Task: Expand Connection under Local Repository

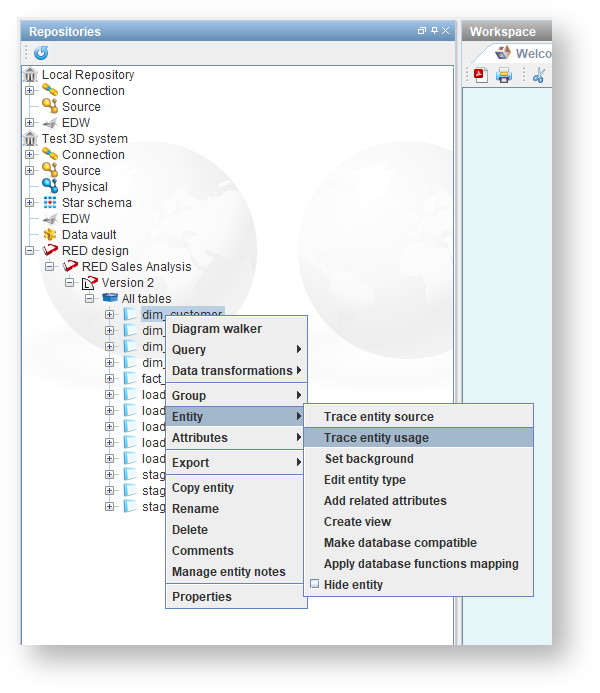Action: [x=30, y=91]
